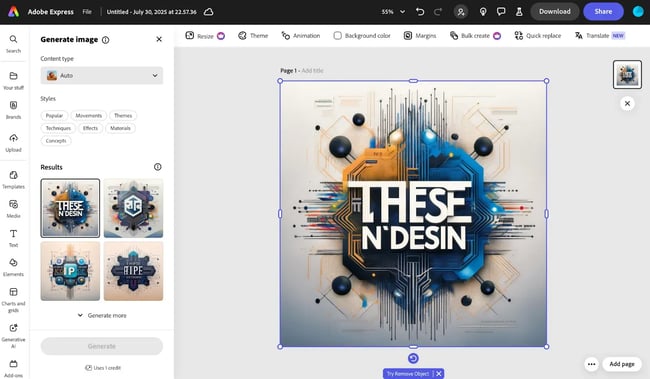Click the Untitled document name
Image resolution: width=650 pixels, height=379 pixels.
tap(151, 12)
